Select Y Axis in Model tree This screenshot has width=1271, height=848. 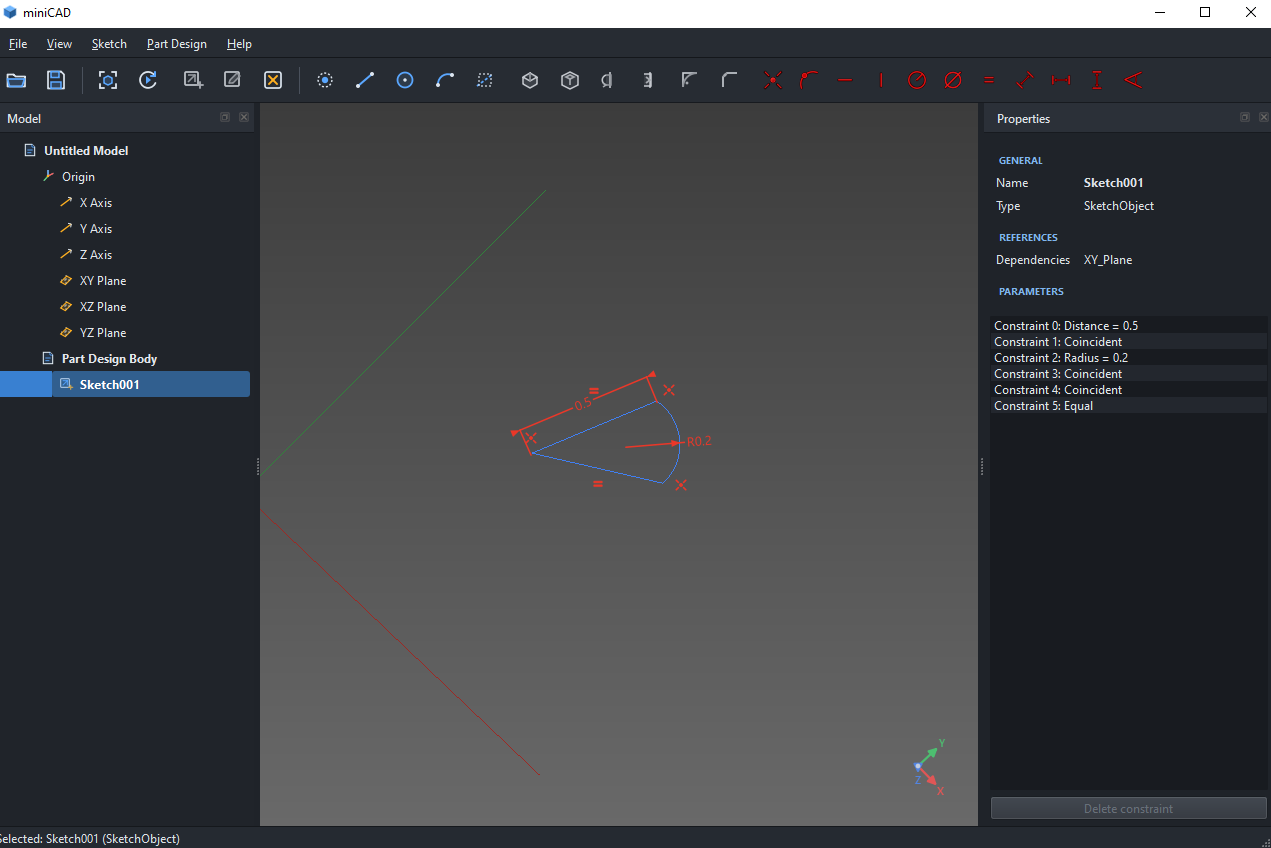[x=96, y=229]
